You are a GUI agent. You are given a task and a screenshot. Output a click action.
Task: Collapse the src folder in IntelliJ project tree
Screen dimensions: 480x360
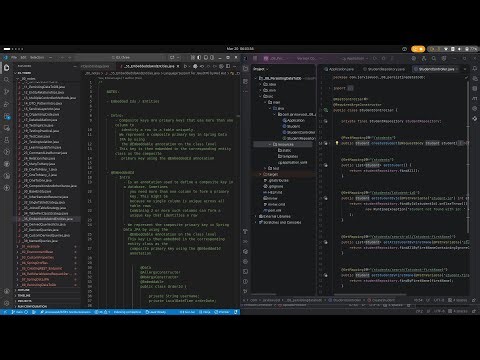[261, 96]
